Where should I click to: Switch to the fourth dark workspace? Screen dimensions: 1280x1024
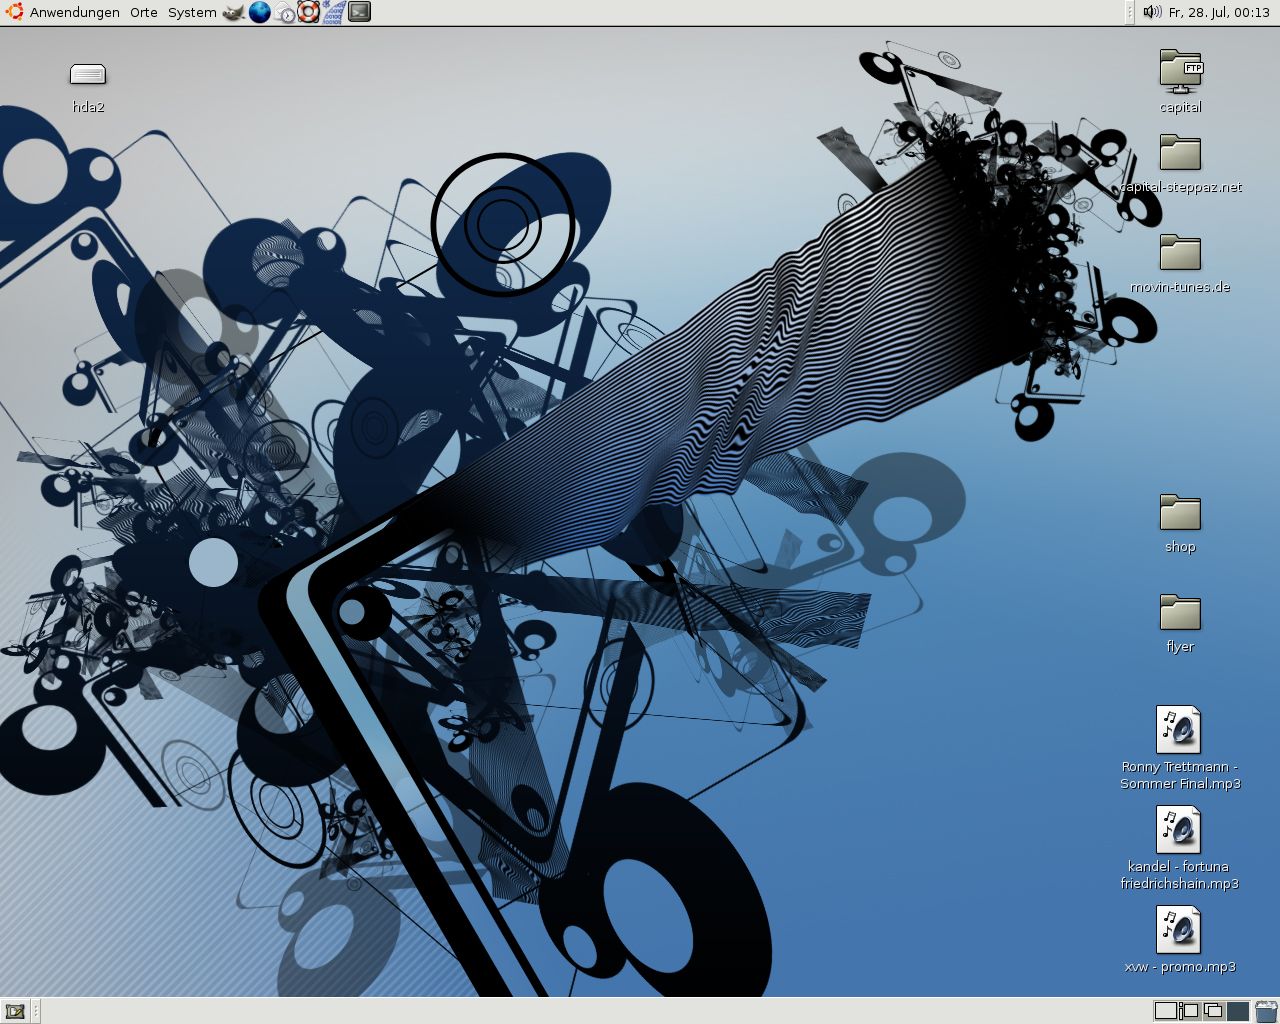1238,1011
